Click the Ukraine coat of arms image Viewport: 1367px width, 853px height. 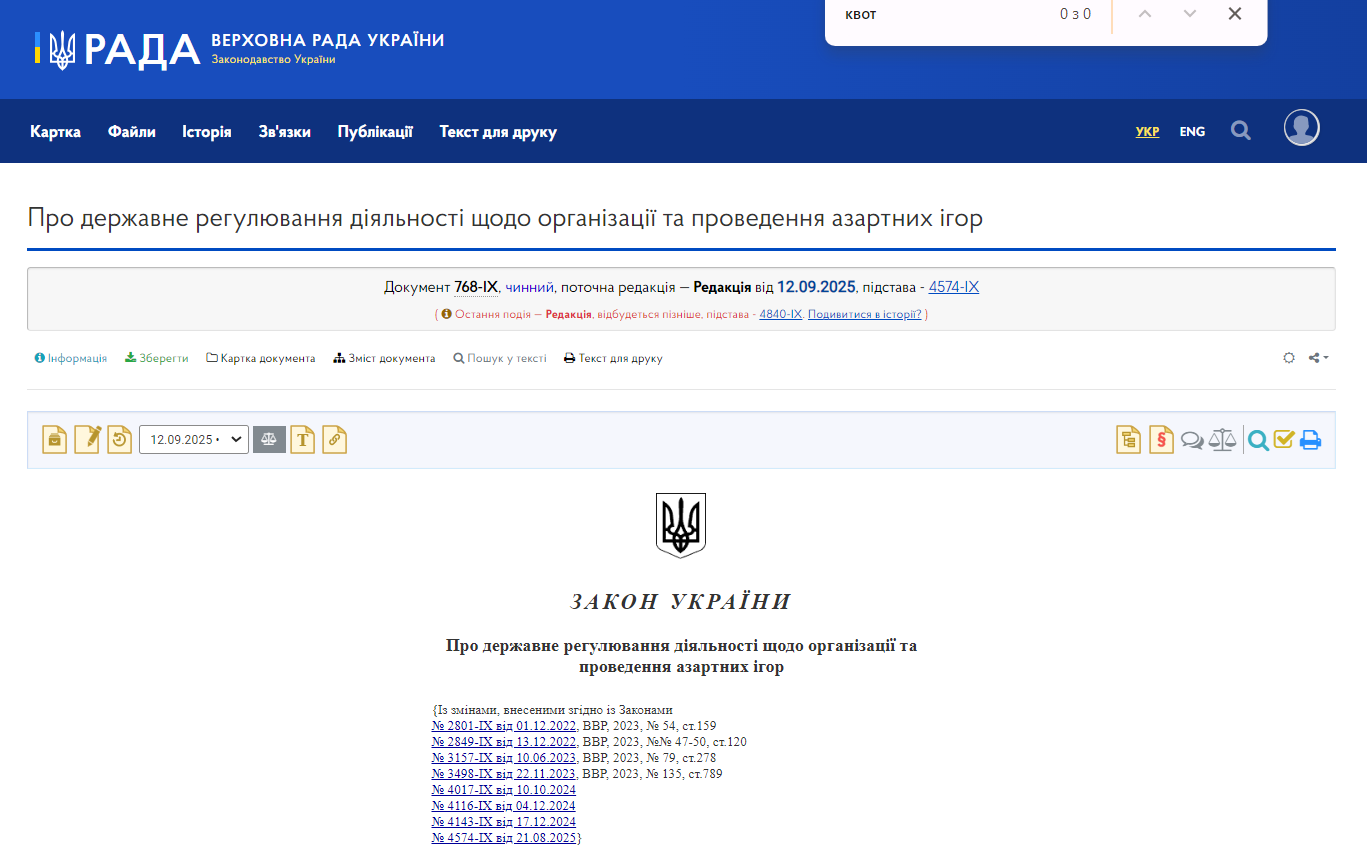681,524
